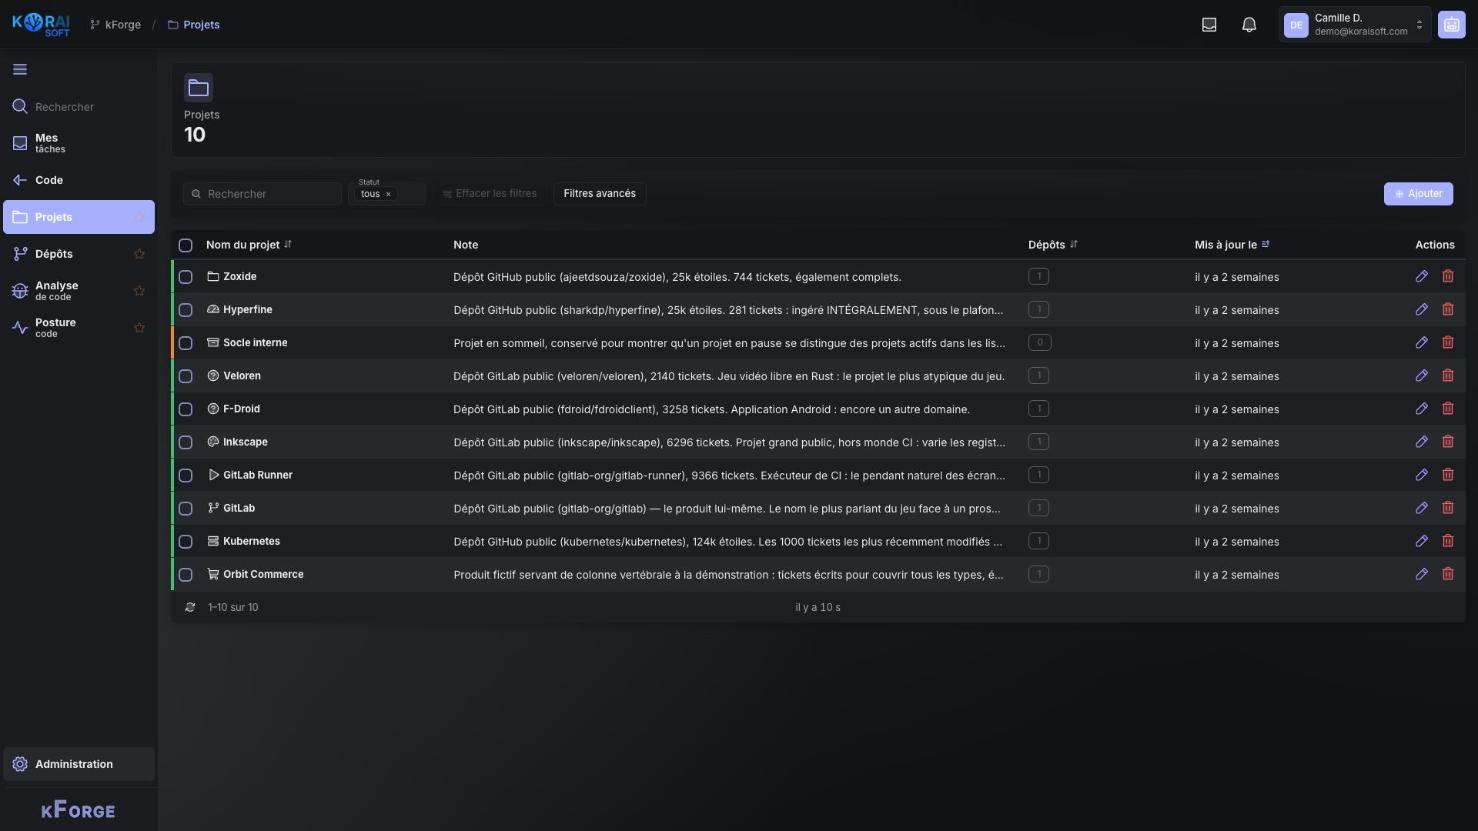Sort by Mis à jour le column
This screenshot has height=831, width=1478.
click(x=1231, y=245)
